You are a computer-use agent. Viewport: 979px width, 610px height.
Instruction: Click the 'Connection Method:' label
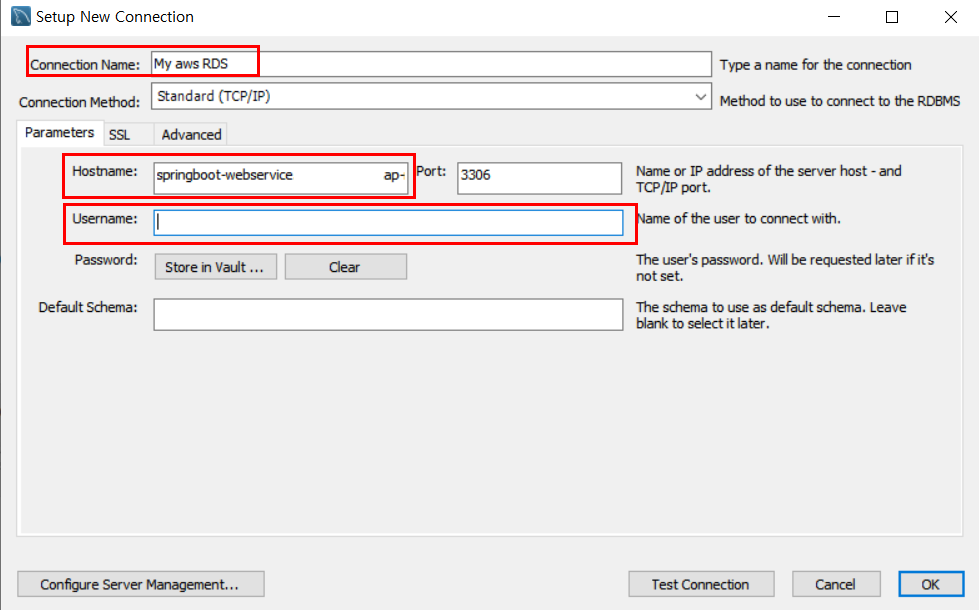click(79, 102)
